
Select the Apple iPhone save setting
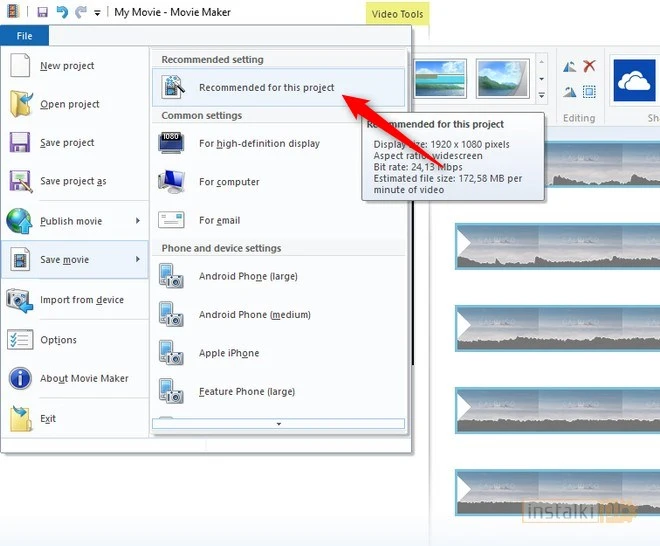(229, 354)
